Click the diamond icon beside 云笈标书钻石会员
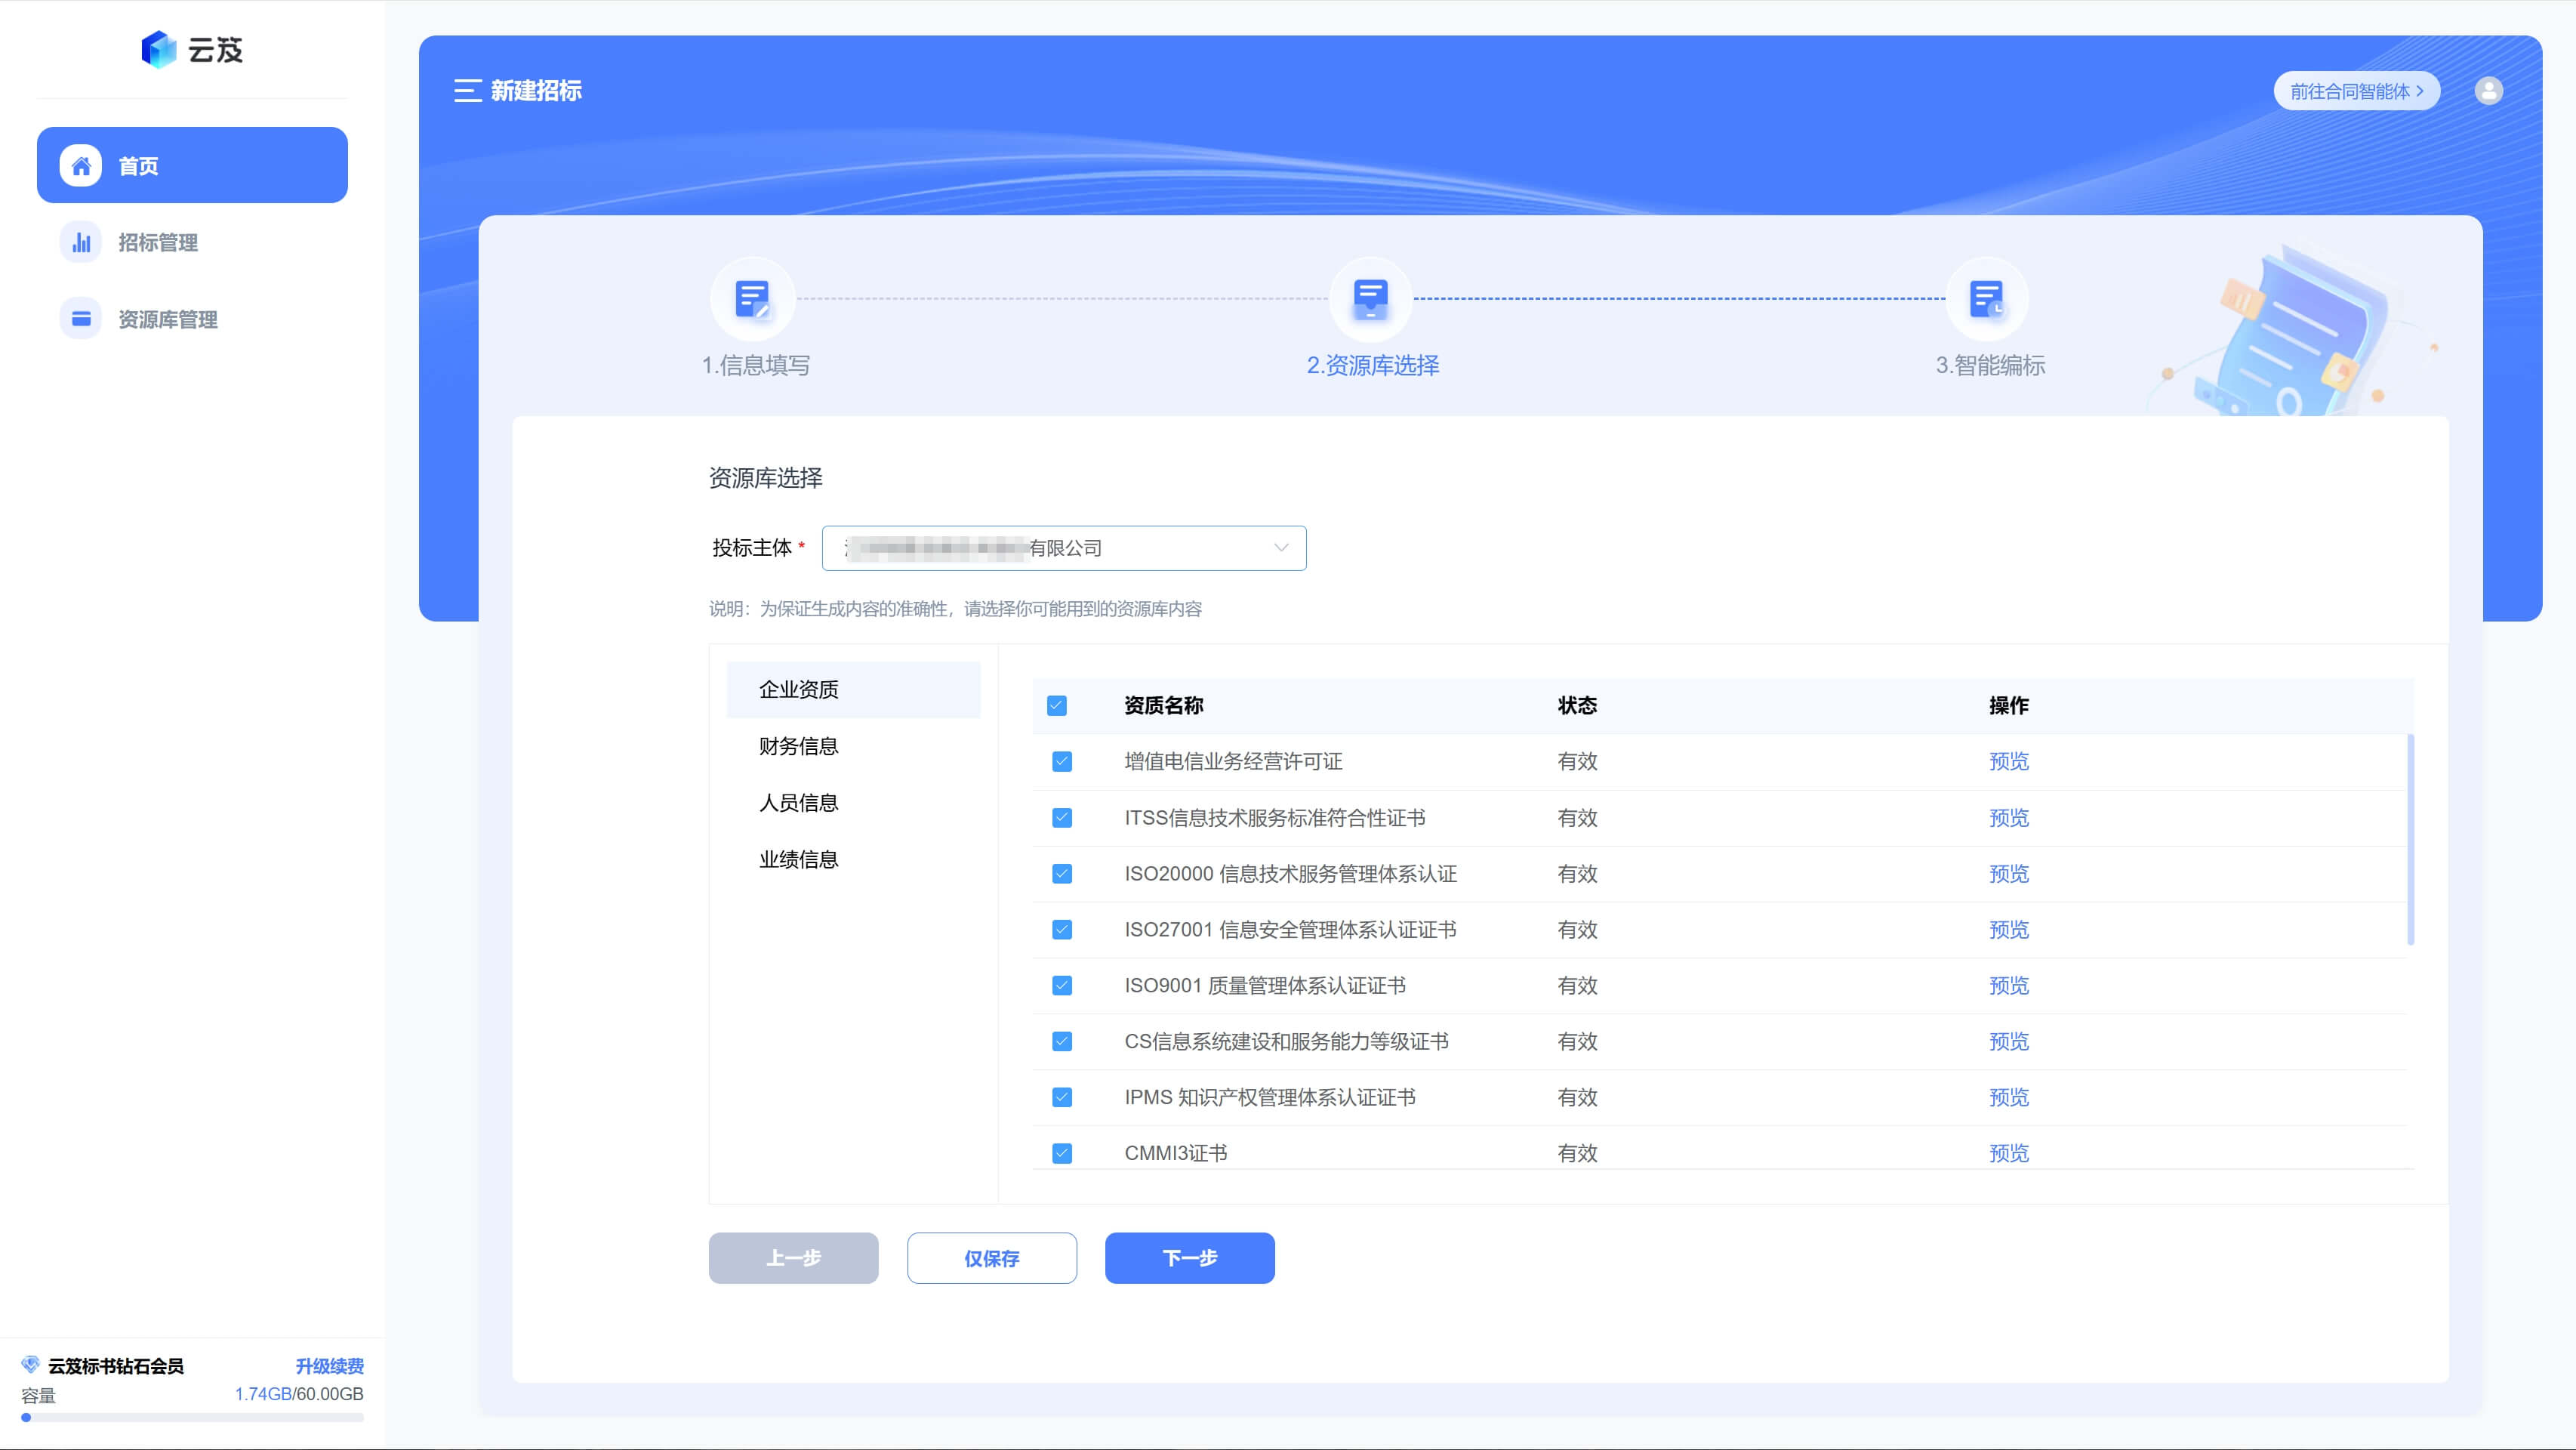Image resolution: width=2576 pixels, height=1450 pixels. 30,1365
